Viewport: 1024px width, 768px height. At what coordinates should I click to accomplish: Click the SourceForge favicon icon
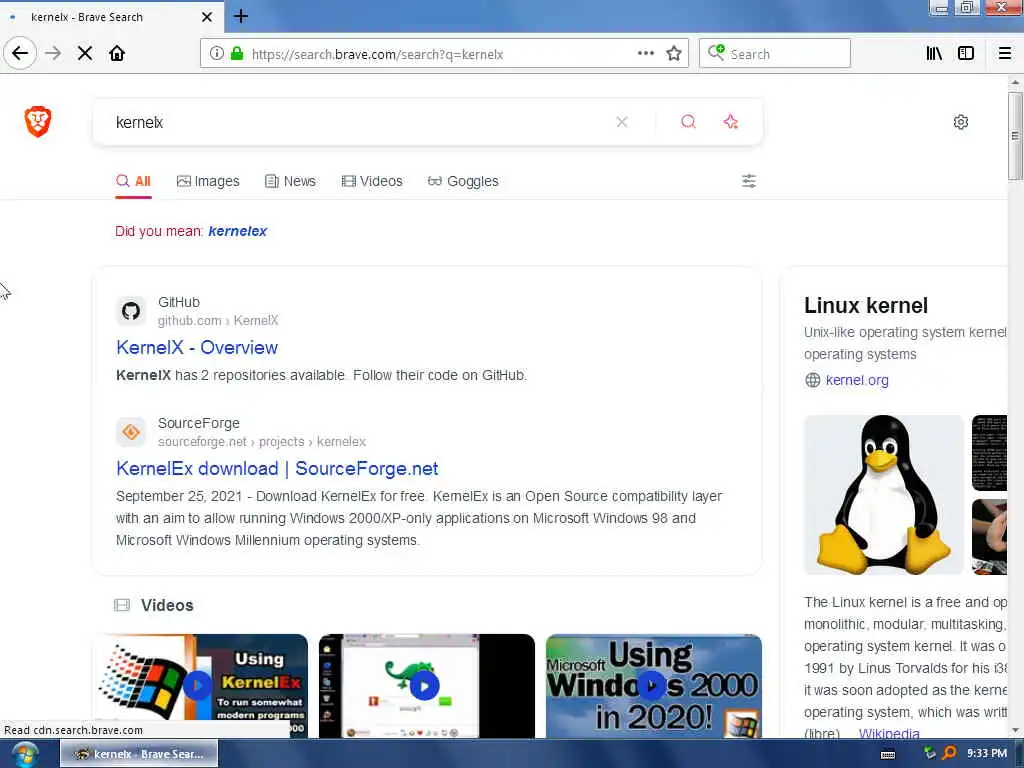point(131,432)
